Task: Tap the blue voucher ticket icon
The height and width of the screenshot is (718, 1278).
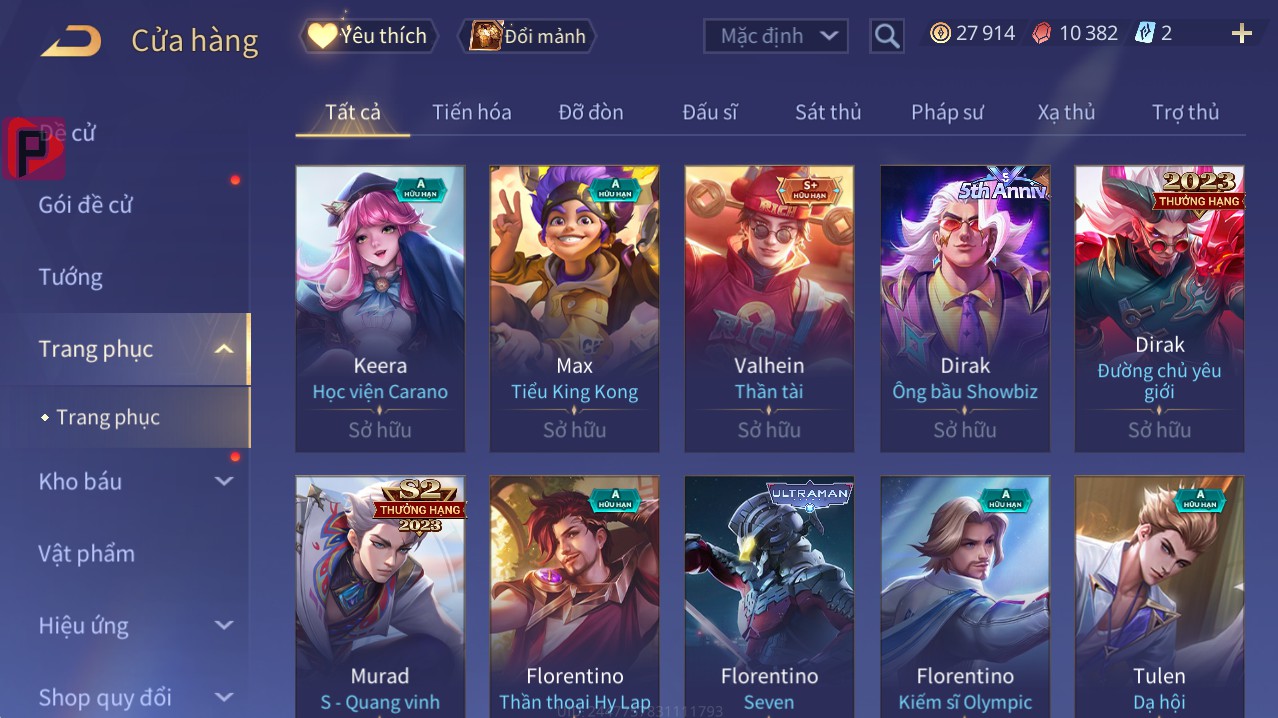Action: (1145, 33)
